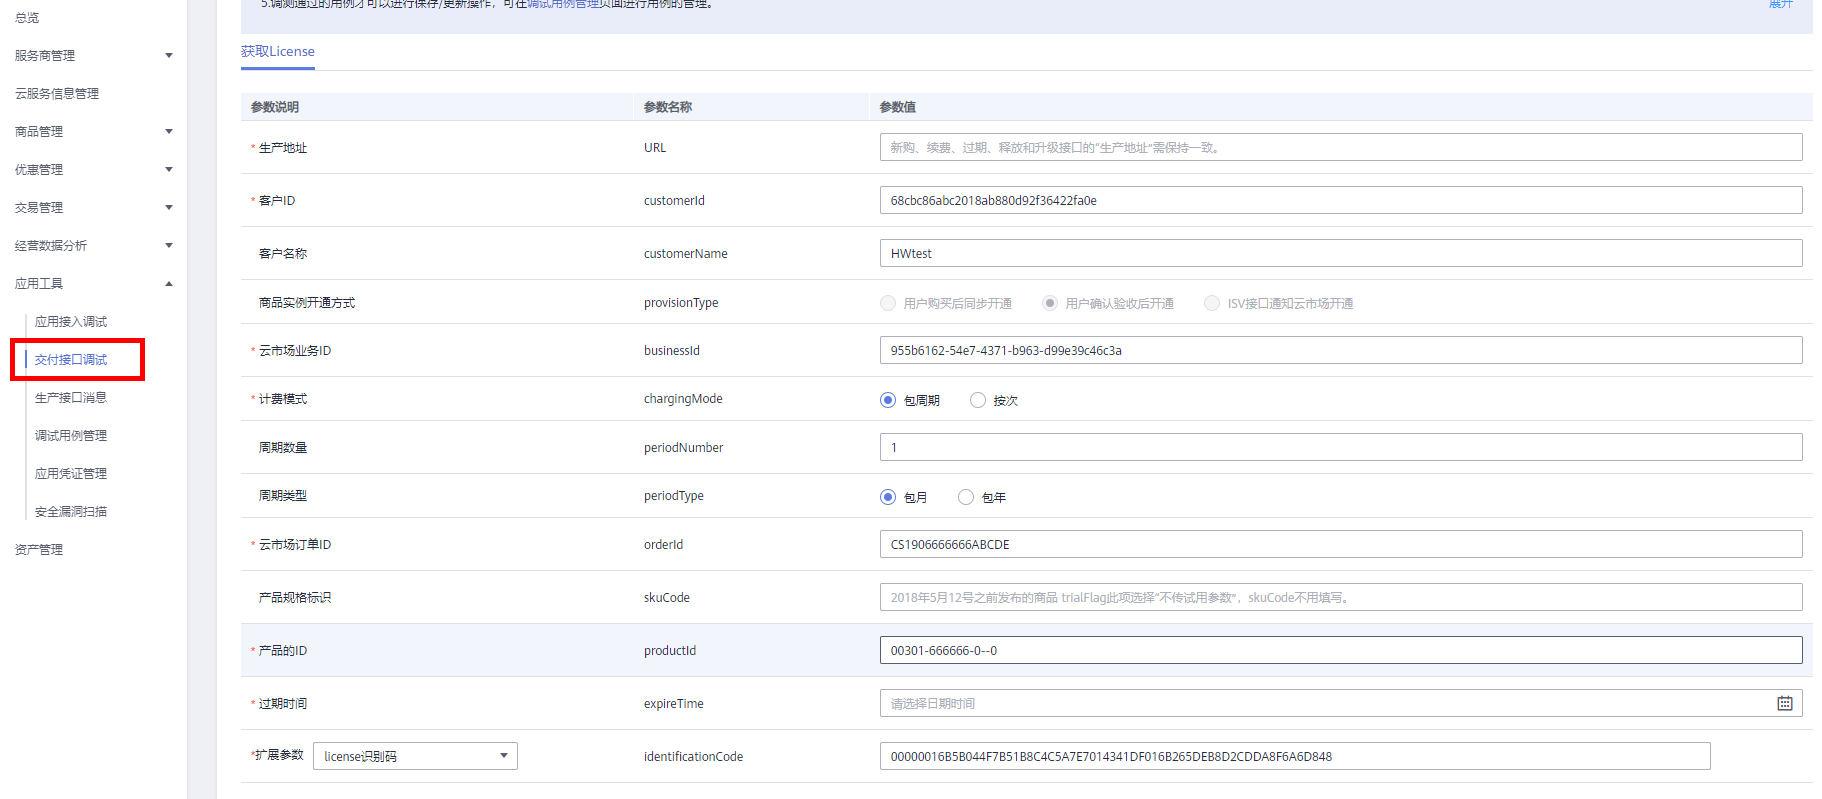Expand the 经营数据分析 sidebar menu
The width and height of the screenshot is (1822, 799).
point(93,246)
